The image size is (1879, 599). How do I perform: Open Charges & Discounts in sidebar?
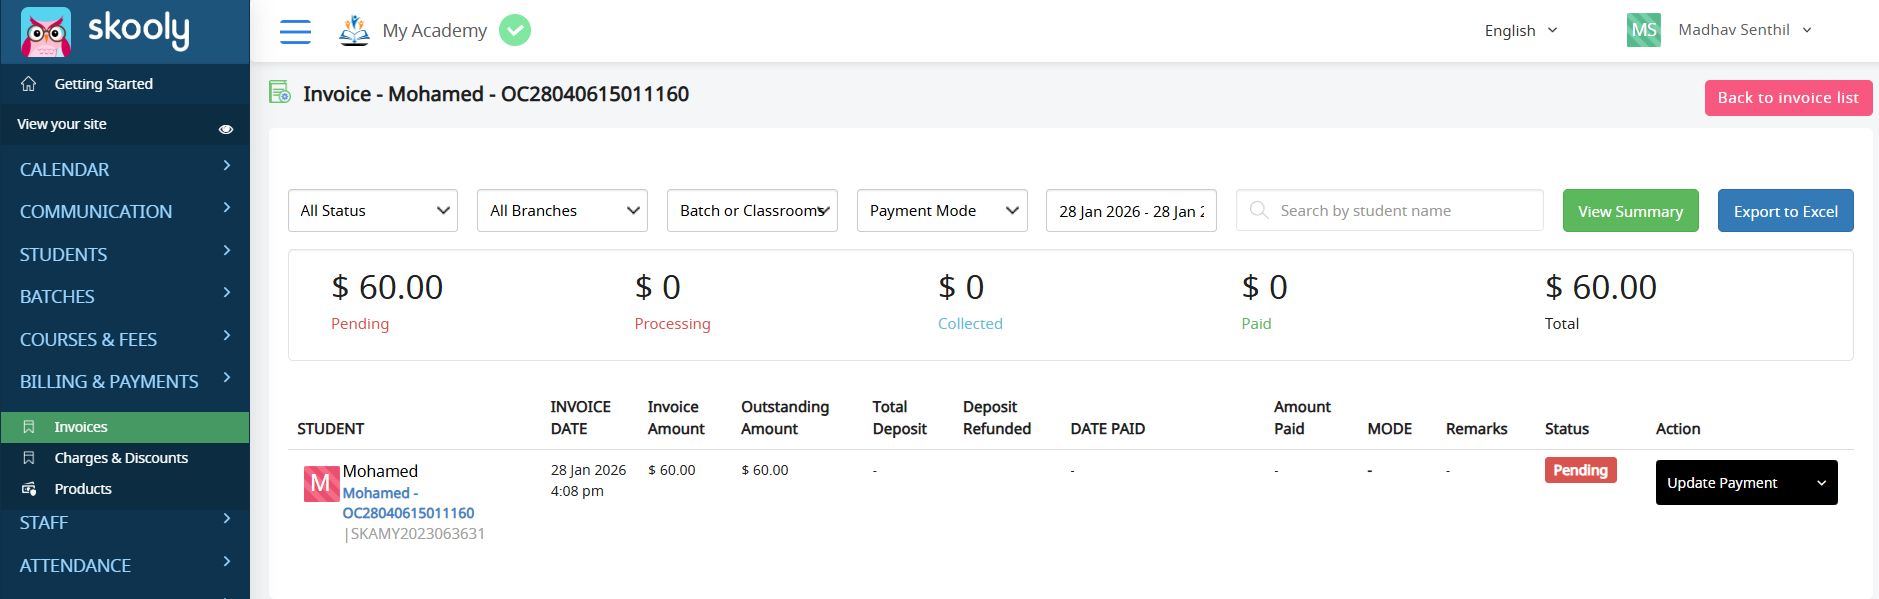pos(121,458)
